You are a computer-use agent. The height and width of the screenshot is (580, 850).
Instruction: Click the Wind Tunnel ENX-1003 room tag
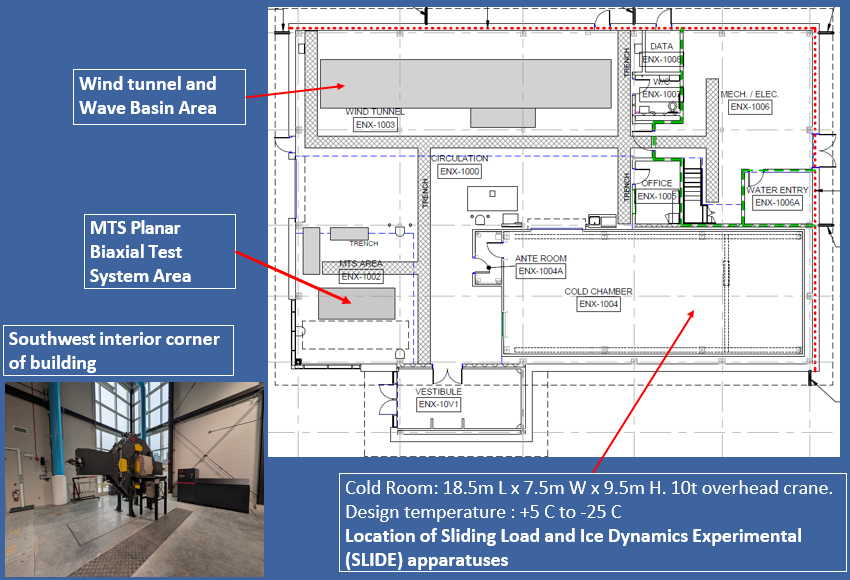(x=375, y=125)
